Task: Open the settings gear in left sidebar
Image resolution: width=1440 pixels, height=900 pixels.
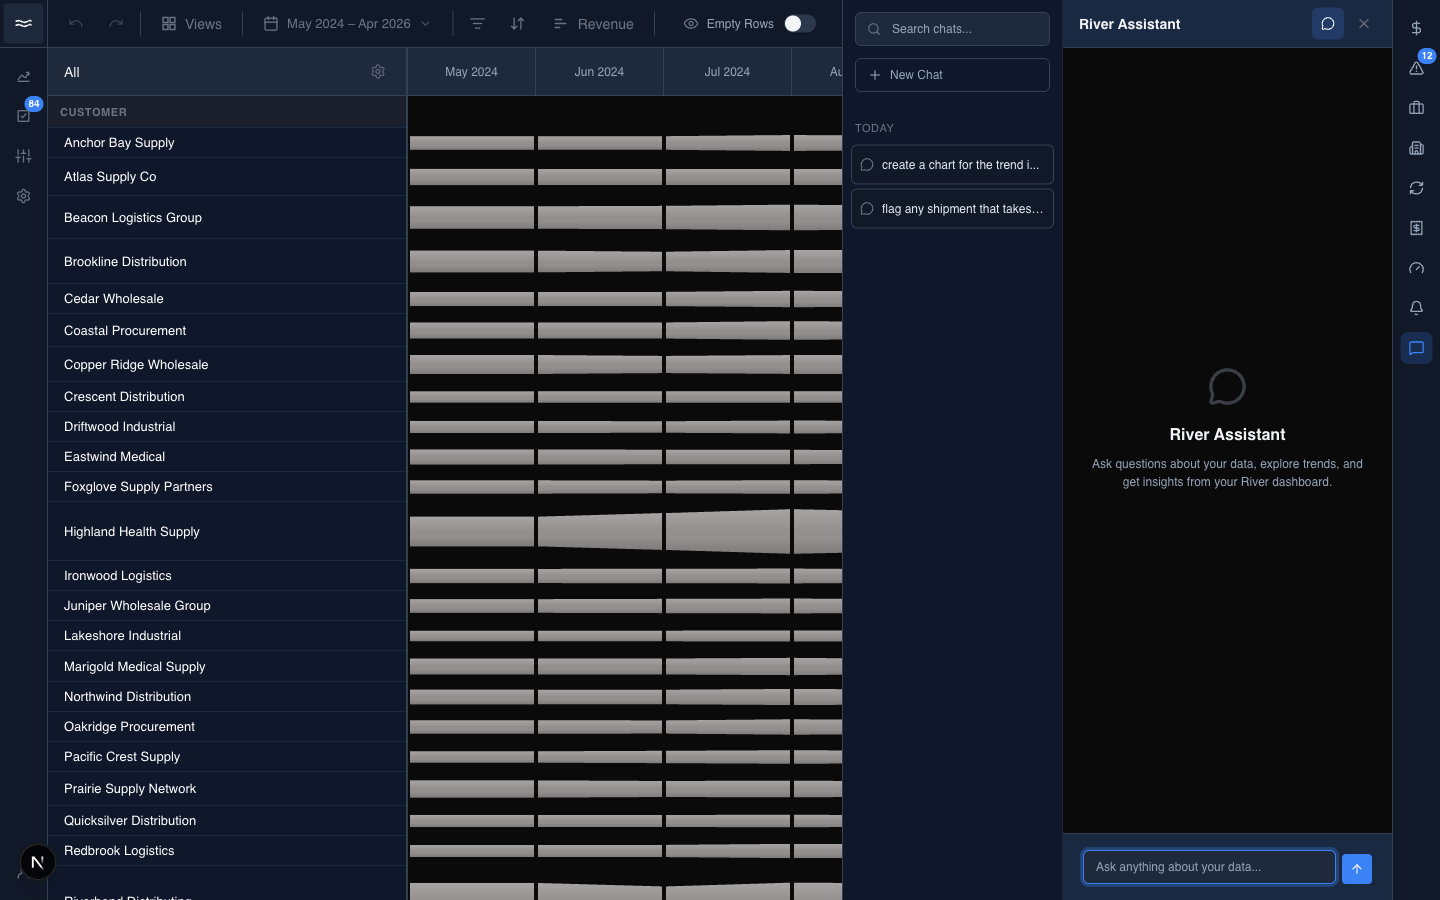Action: 23,196
